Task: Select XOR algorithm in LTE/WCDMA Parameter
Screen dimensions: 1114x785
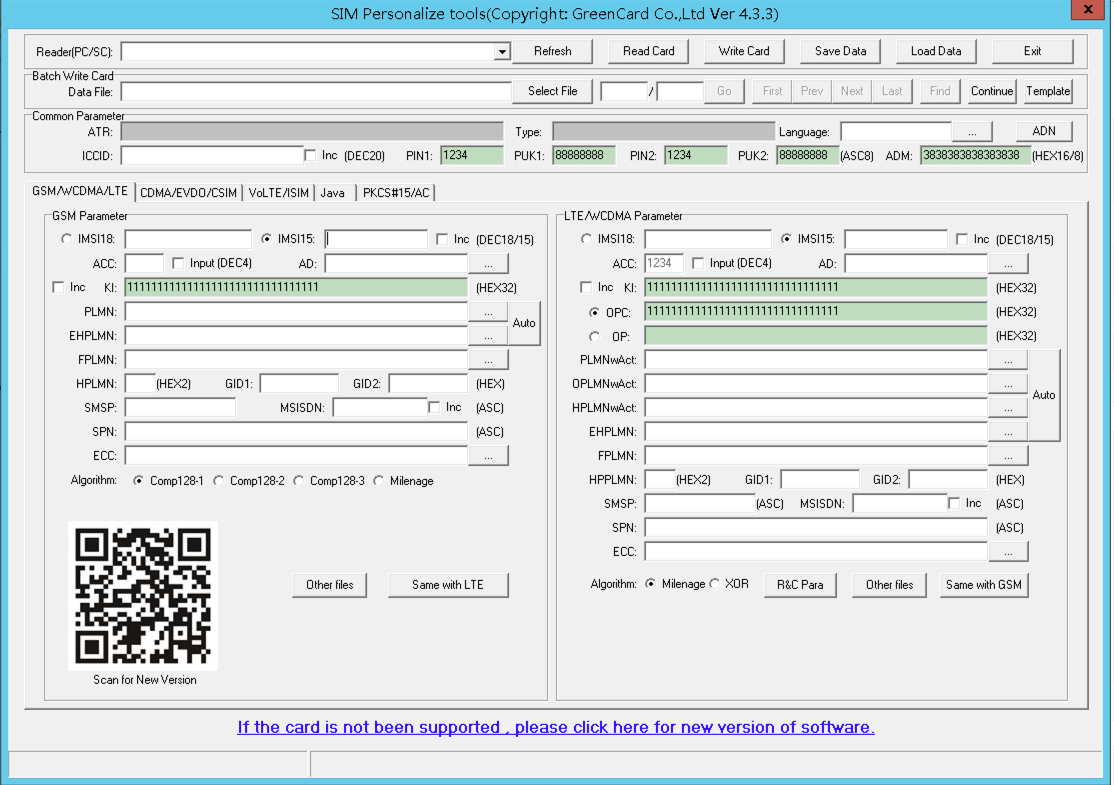Action: (x=716, y=583)
